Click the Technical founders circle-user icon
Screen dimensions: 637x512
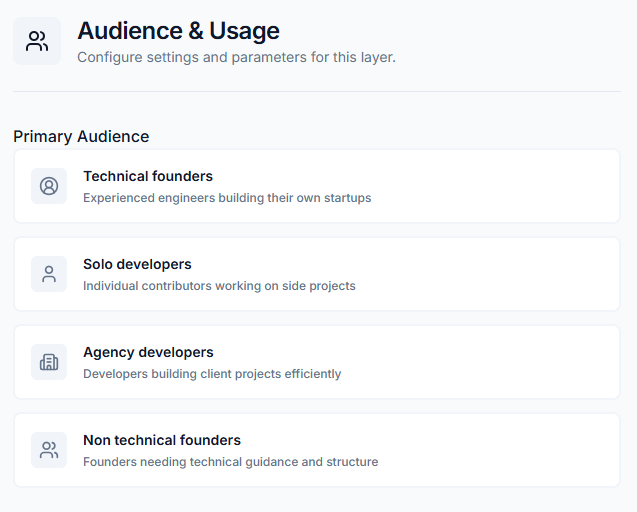click(49, 186)
